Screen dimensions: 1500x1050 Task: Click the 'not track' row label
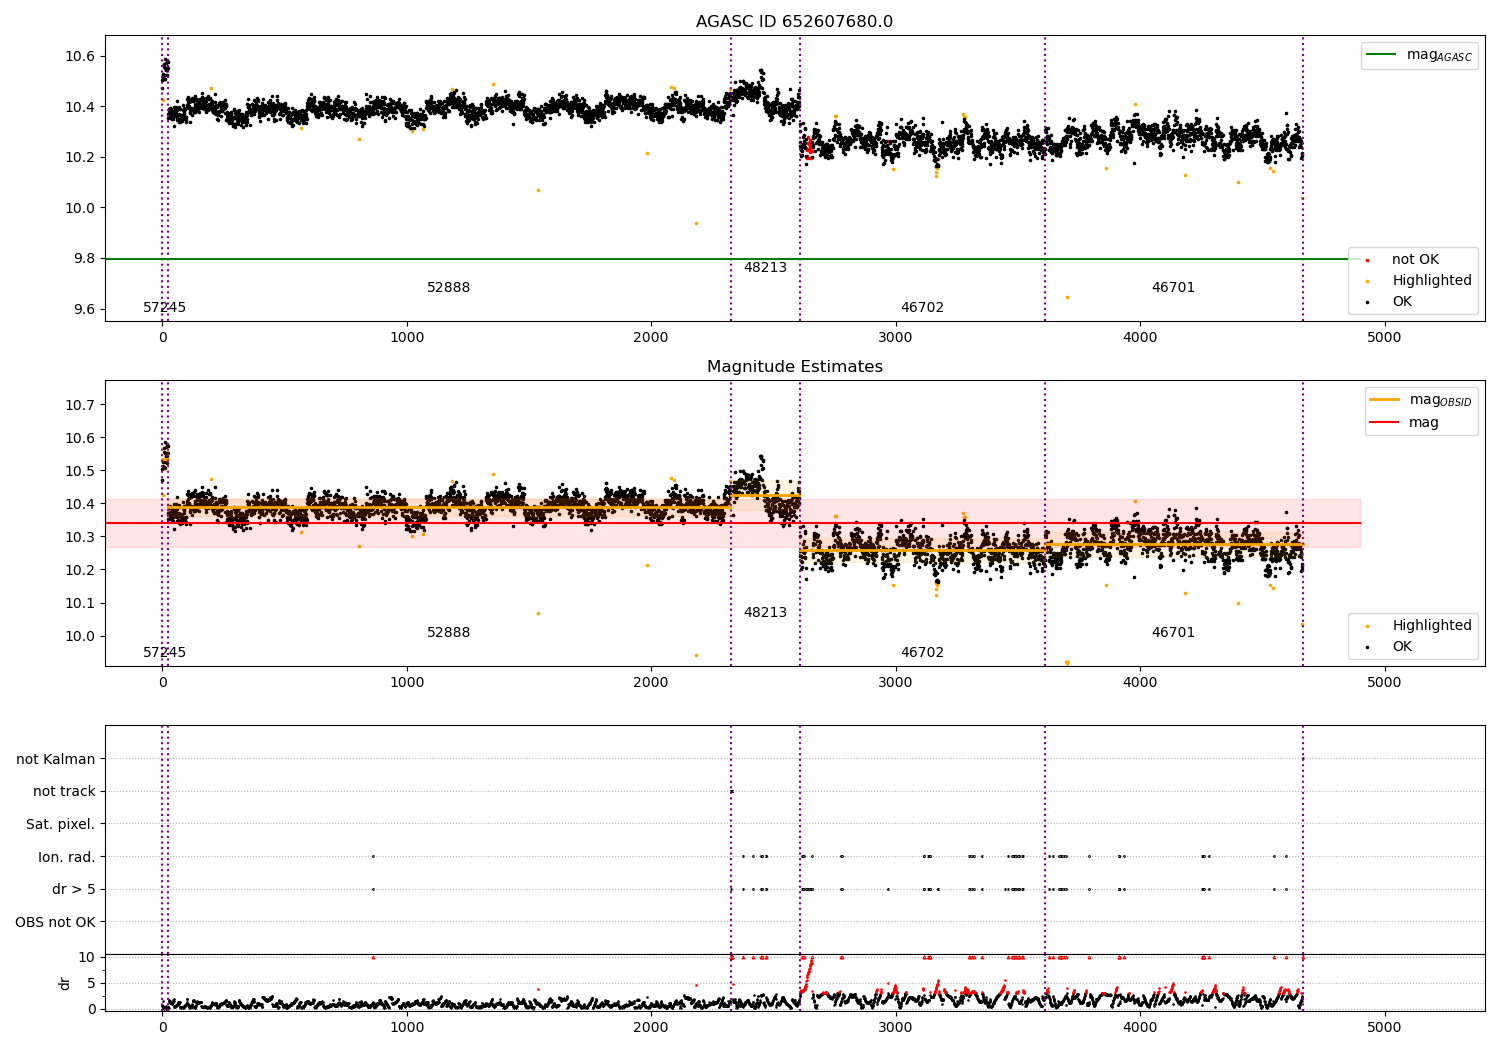click(x=64, y=791)
